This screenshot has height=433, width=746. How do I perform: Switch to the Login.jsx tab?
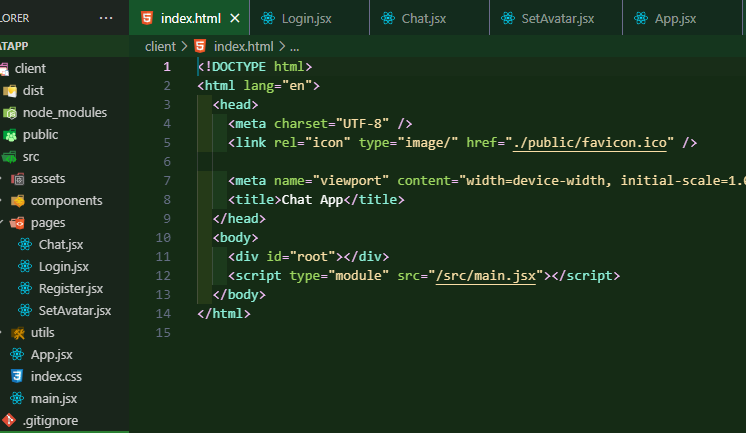(x=309, y=18)
